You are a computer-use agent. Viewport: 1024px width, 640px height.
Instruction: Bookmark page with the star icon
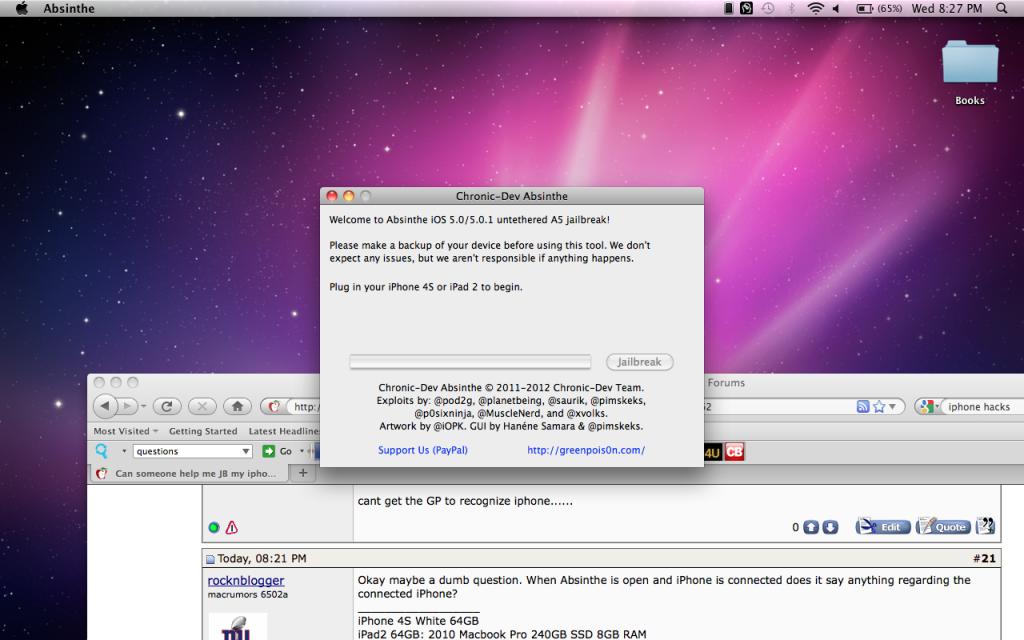[879, 407]
